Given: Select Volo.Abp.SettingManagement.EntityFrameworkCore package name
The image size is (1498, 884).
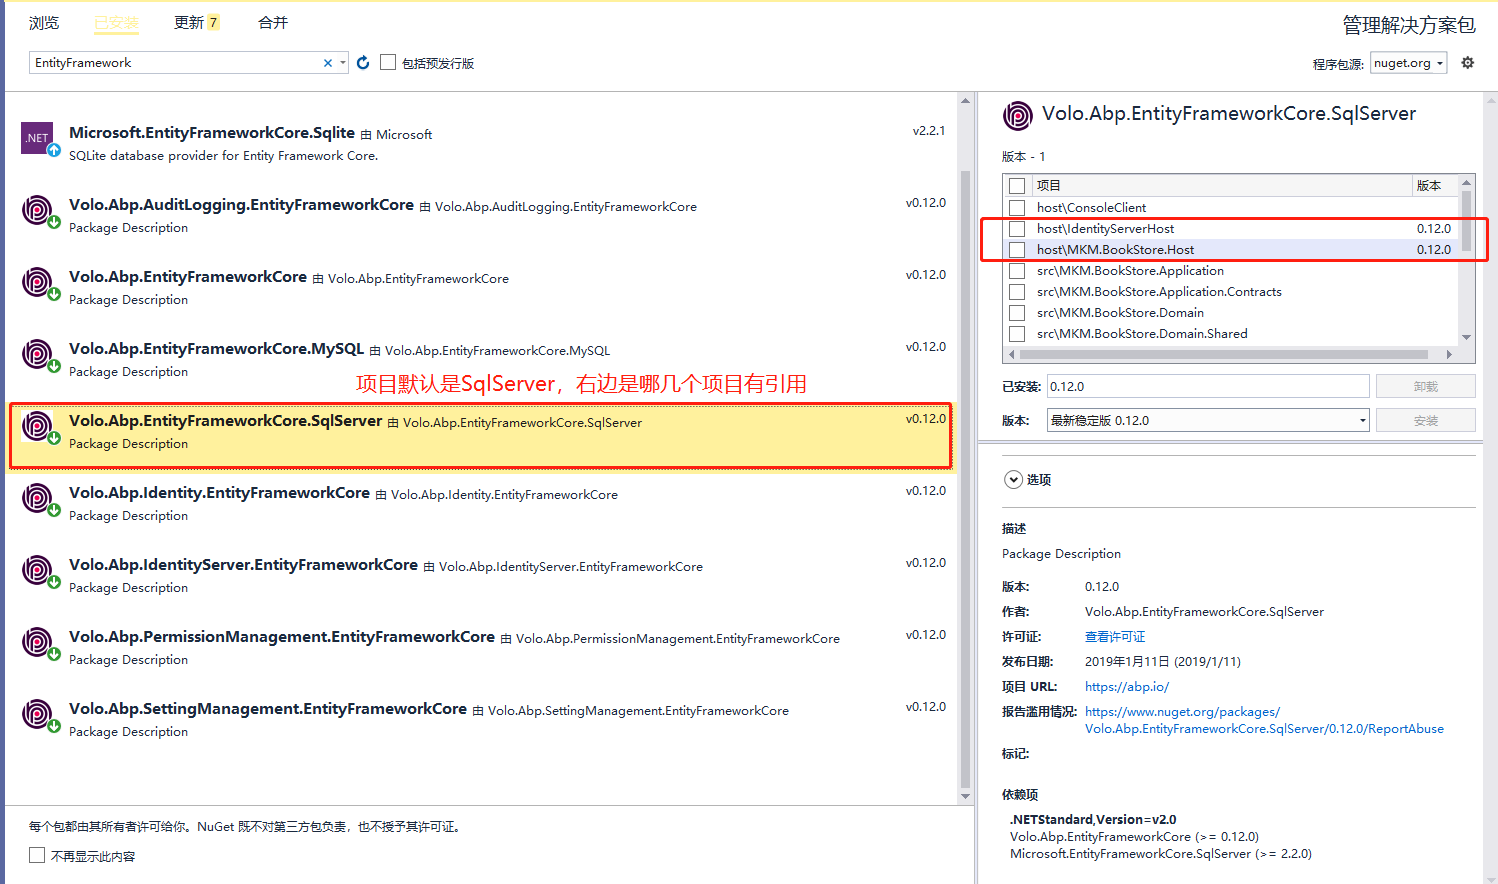Looking at the screenshot, I should pos(268,709).
